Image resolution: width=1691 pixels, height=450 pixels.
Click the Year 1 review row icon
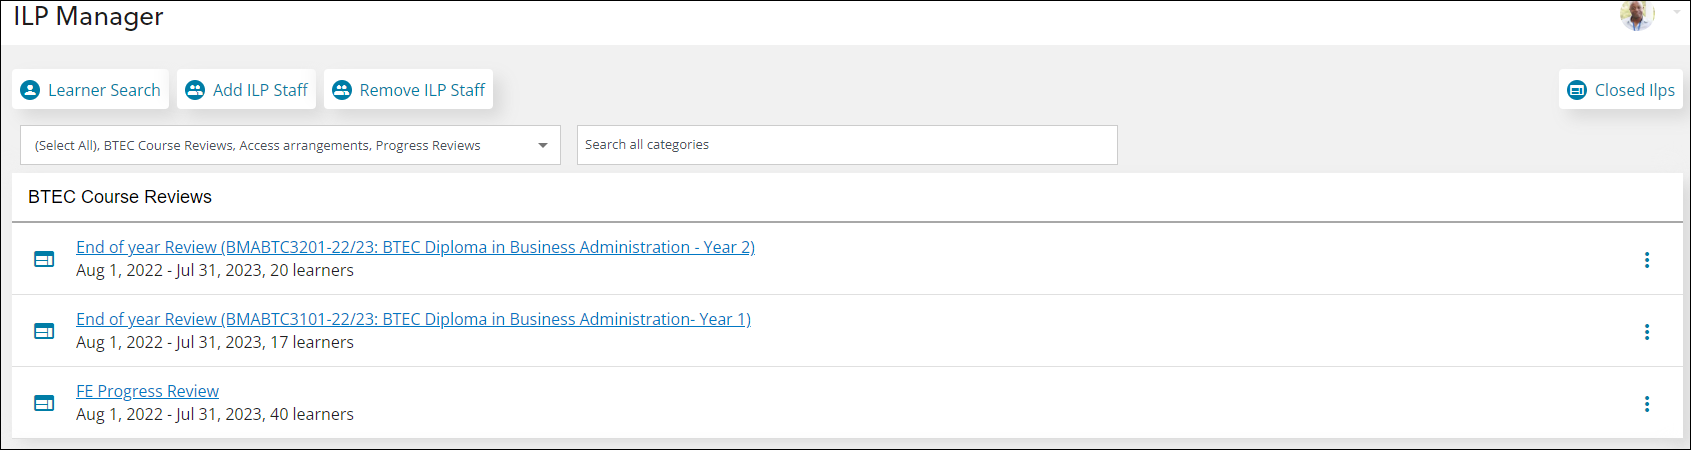pos(44,331)
